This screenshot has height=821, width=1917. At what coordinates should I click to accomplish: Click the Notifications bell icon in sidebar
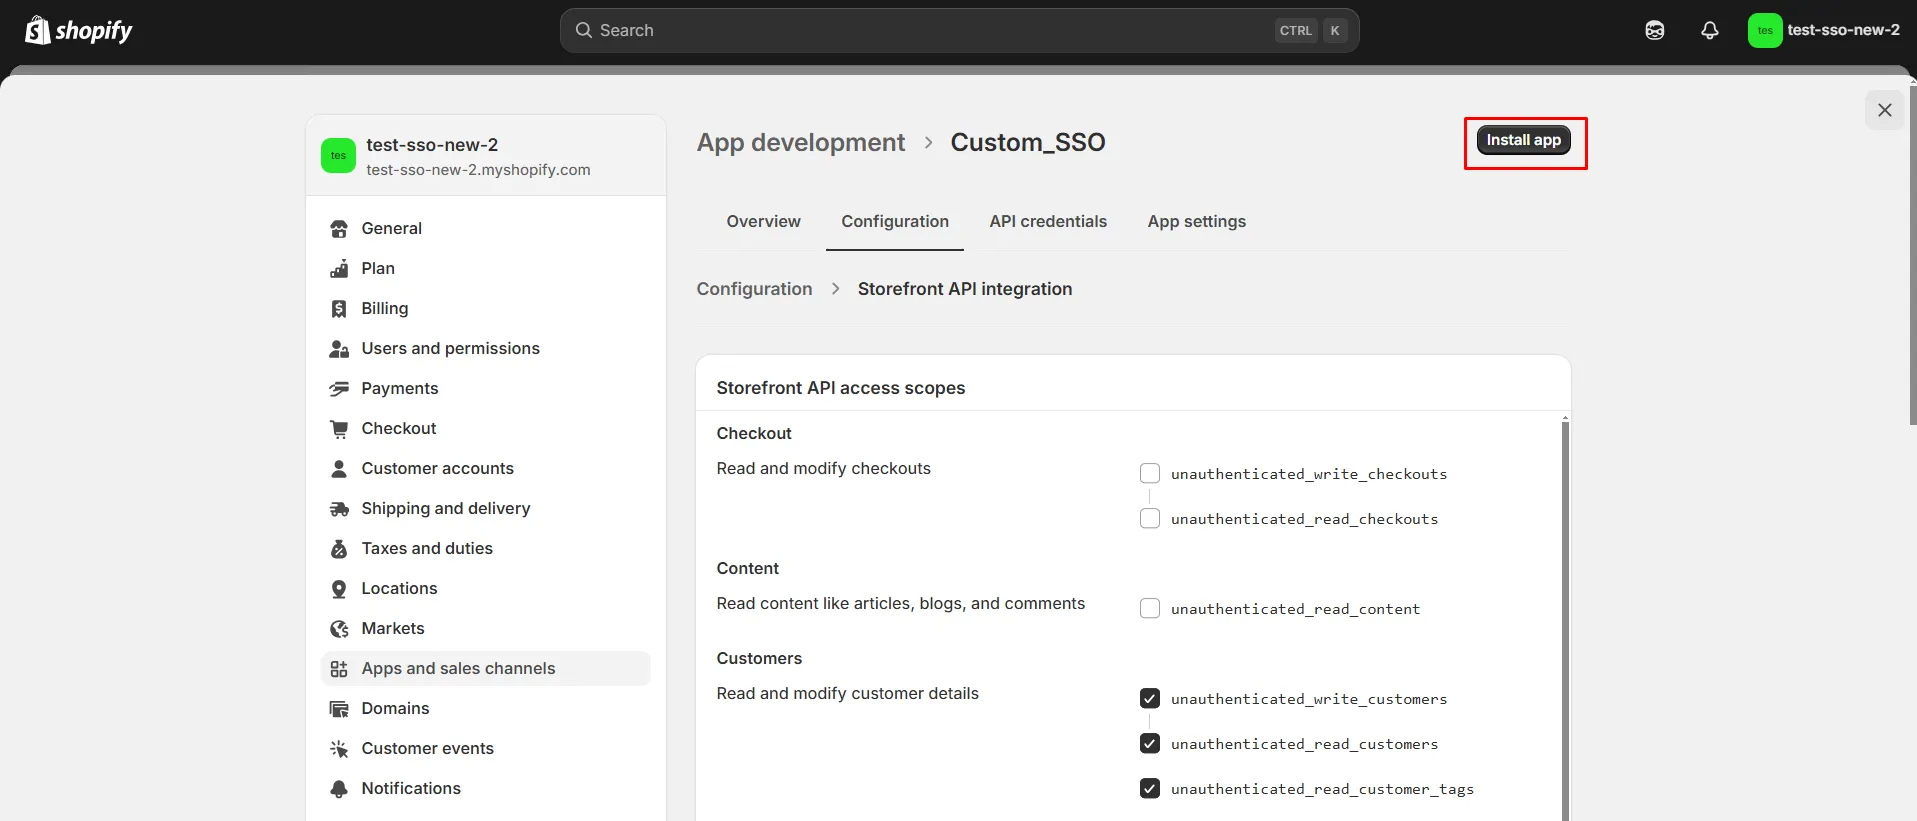click(339, 789)
